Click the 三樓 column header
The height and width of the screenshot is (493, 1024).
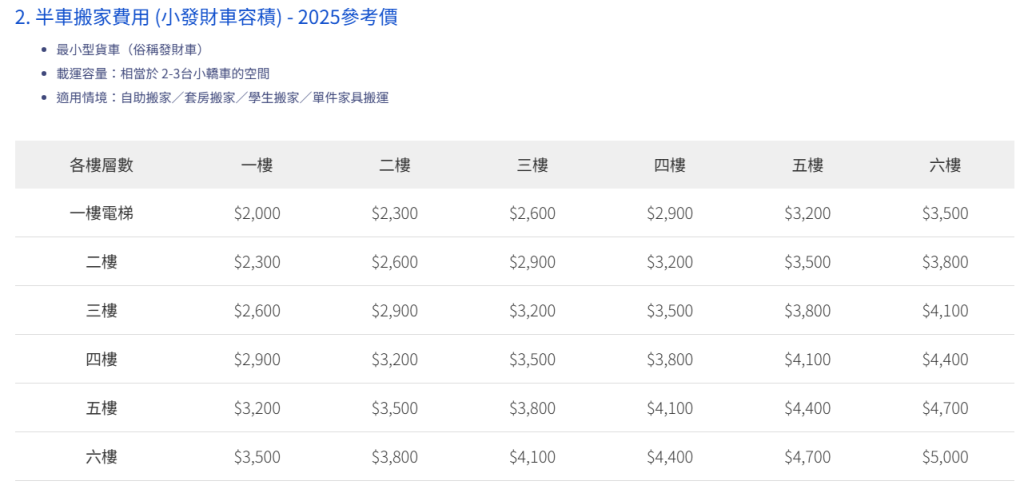pos(532,165)
